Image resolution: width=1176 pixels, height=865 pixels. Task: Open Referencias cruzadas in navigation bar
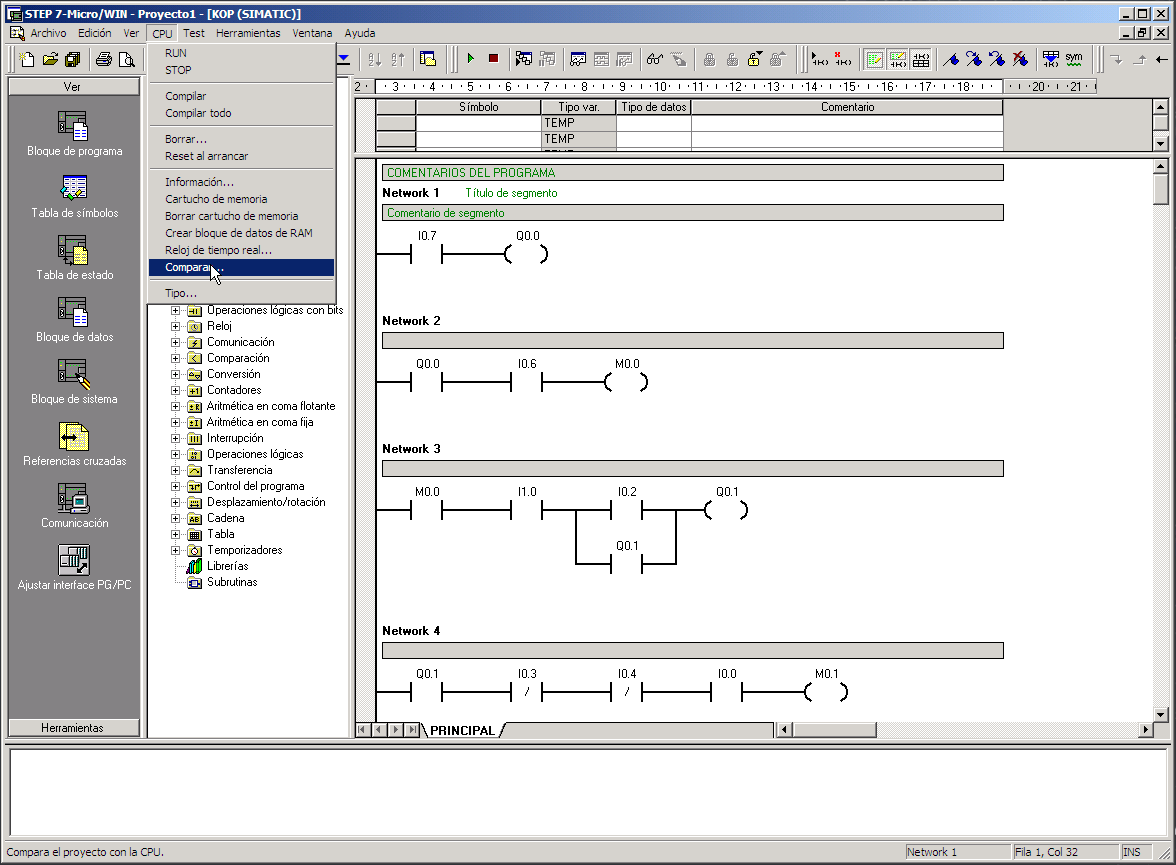pos(74,444)
